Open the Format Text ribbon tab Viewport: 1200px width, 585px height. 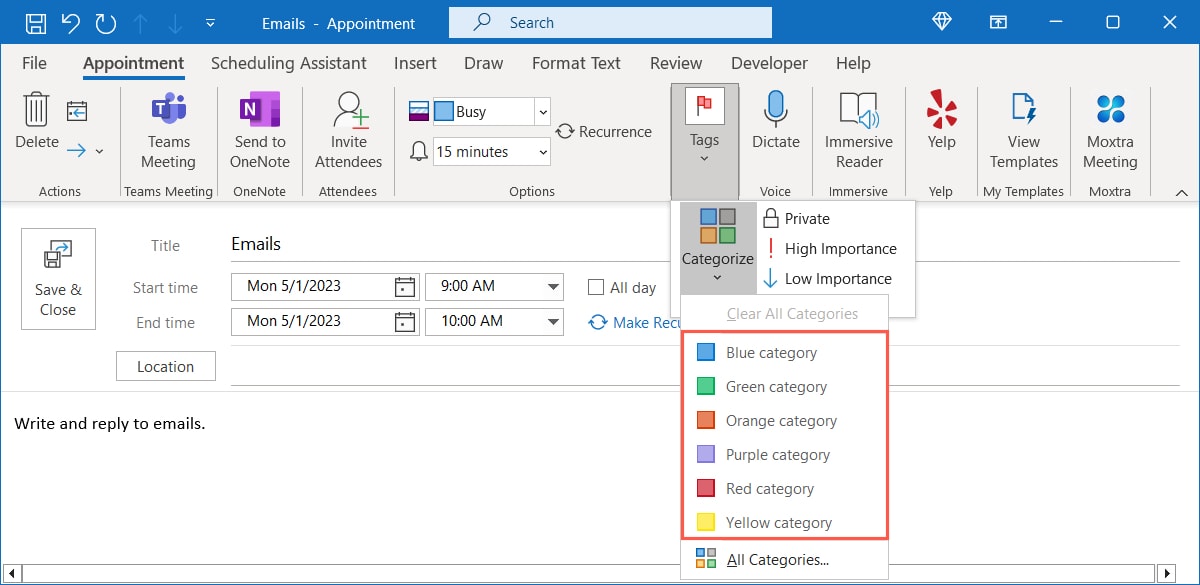(x=576, y=63)
